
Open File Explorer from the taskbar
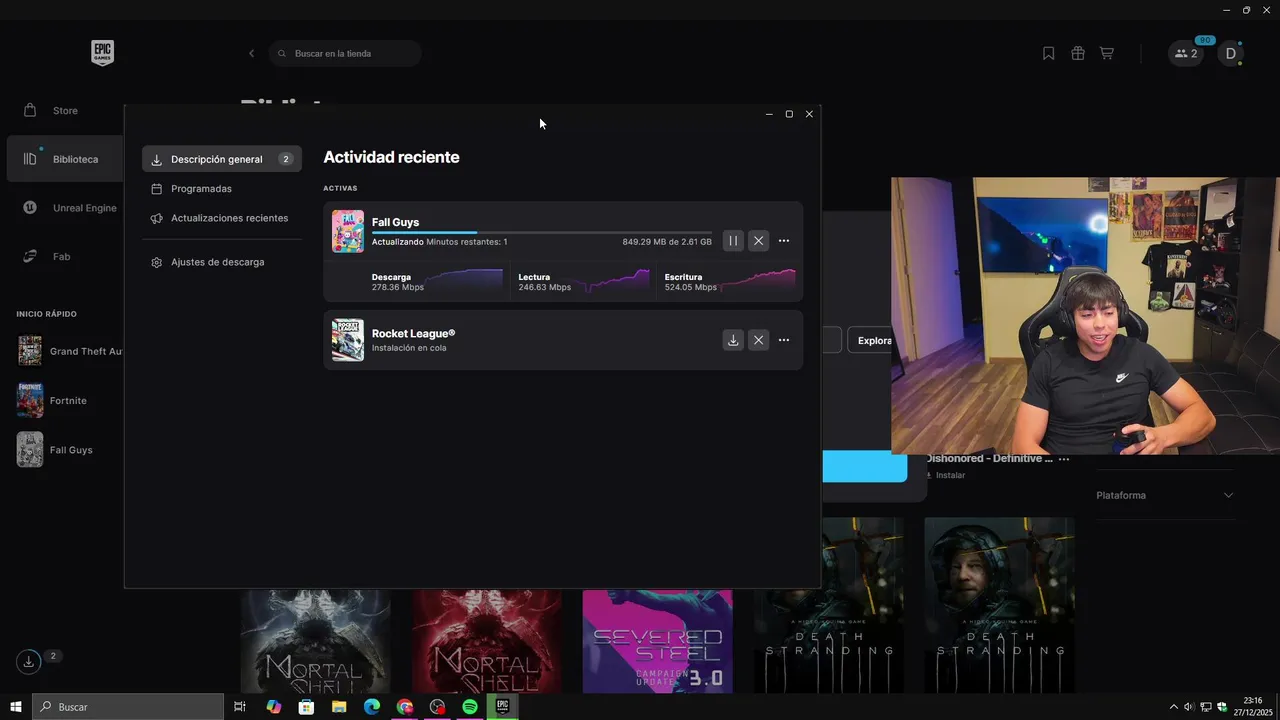point(339,707)
